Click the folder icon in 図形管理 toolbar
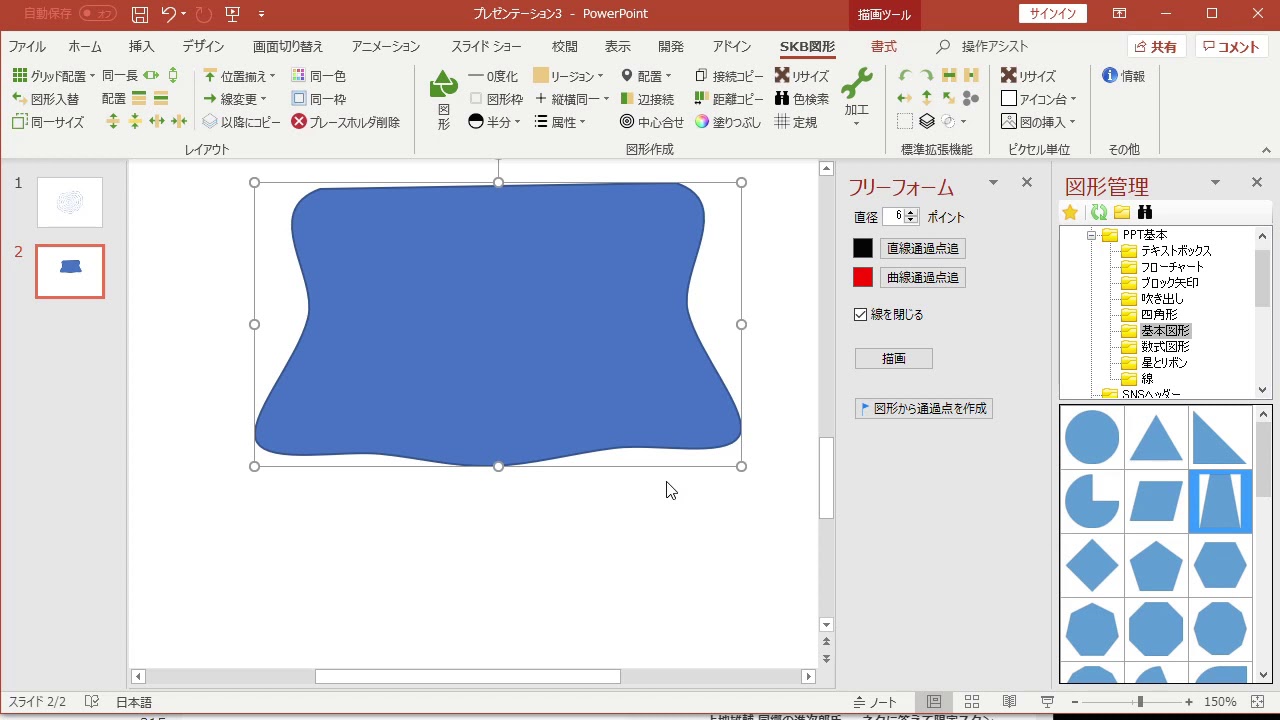Screen dimensions: 1280x720 tap(1122, 212)
